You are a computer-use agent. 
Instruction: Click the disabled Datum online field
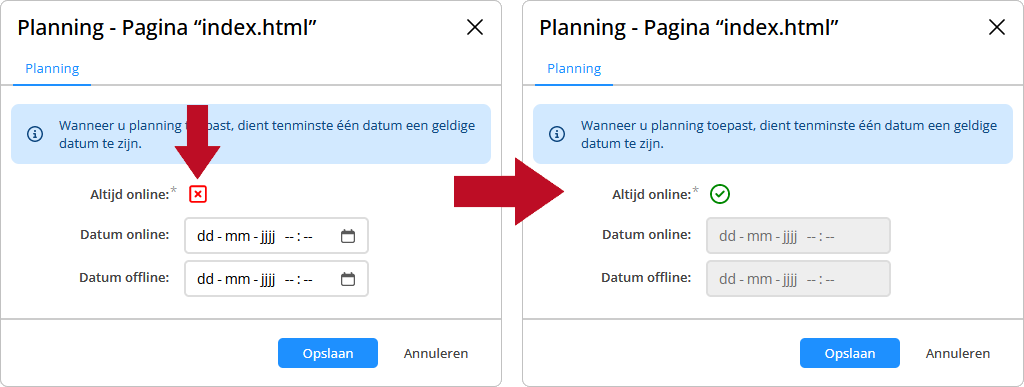coord(798,236)
